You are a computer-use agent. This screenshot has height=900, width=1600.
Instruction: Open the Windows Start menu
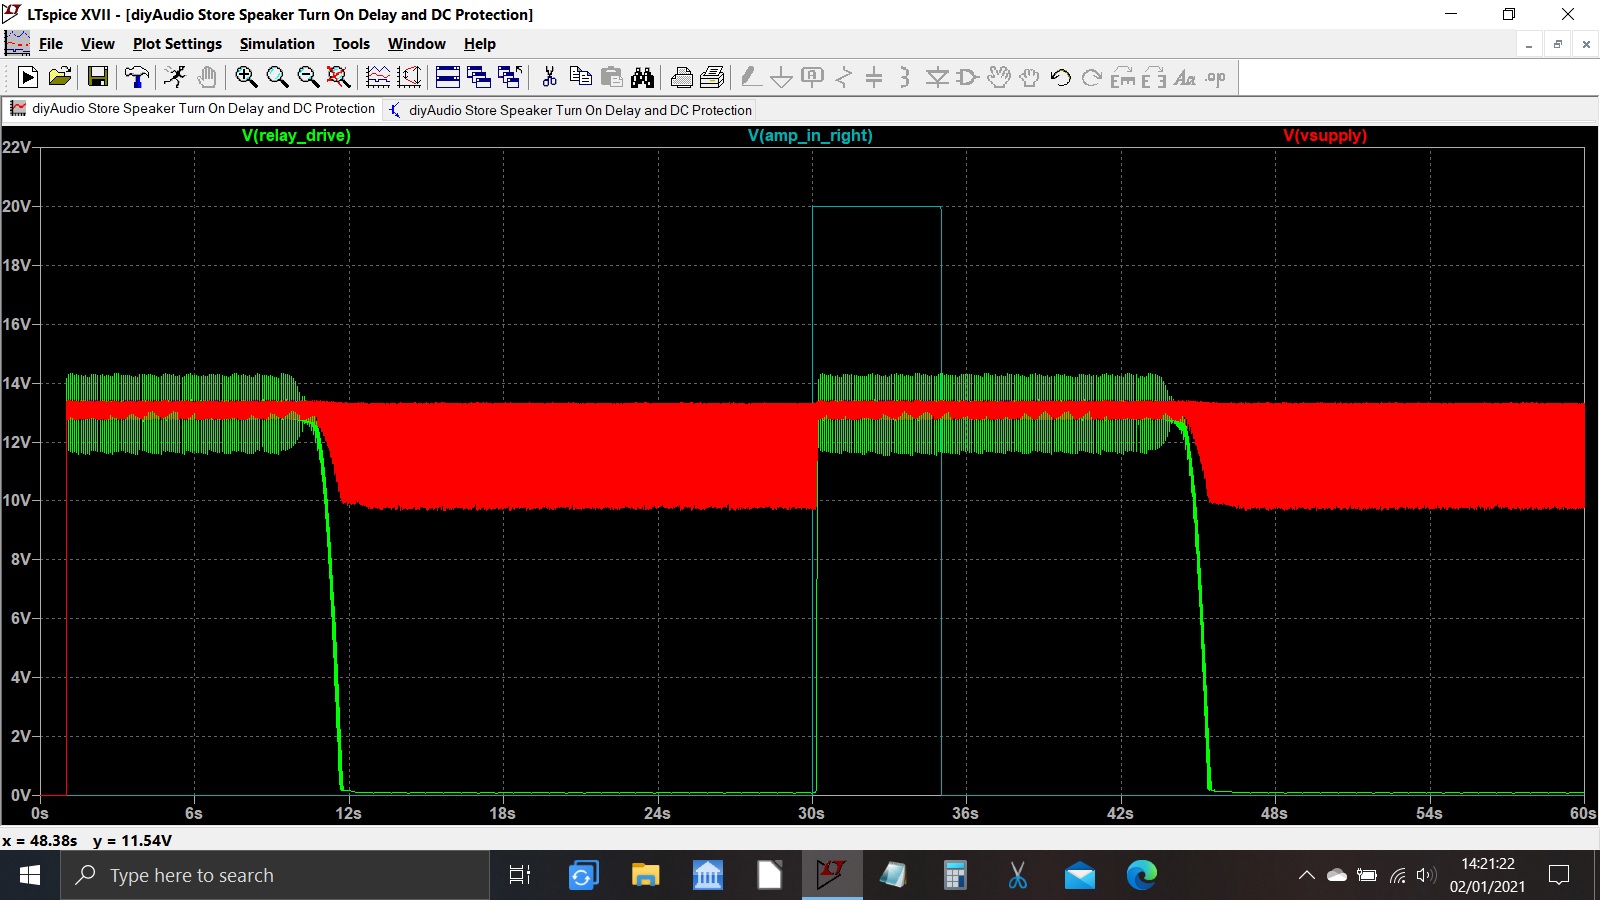(30, 875)
